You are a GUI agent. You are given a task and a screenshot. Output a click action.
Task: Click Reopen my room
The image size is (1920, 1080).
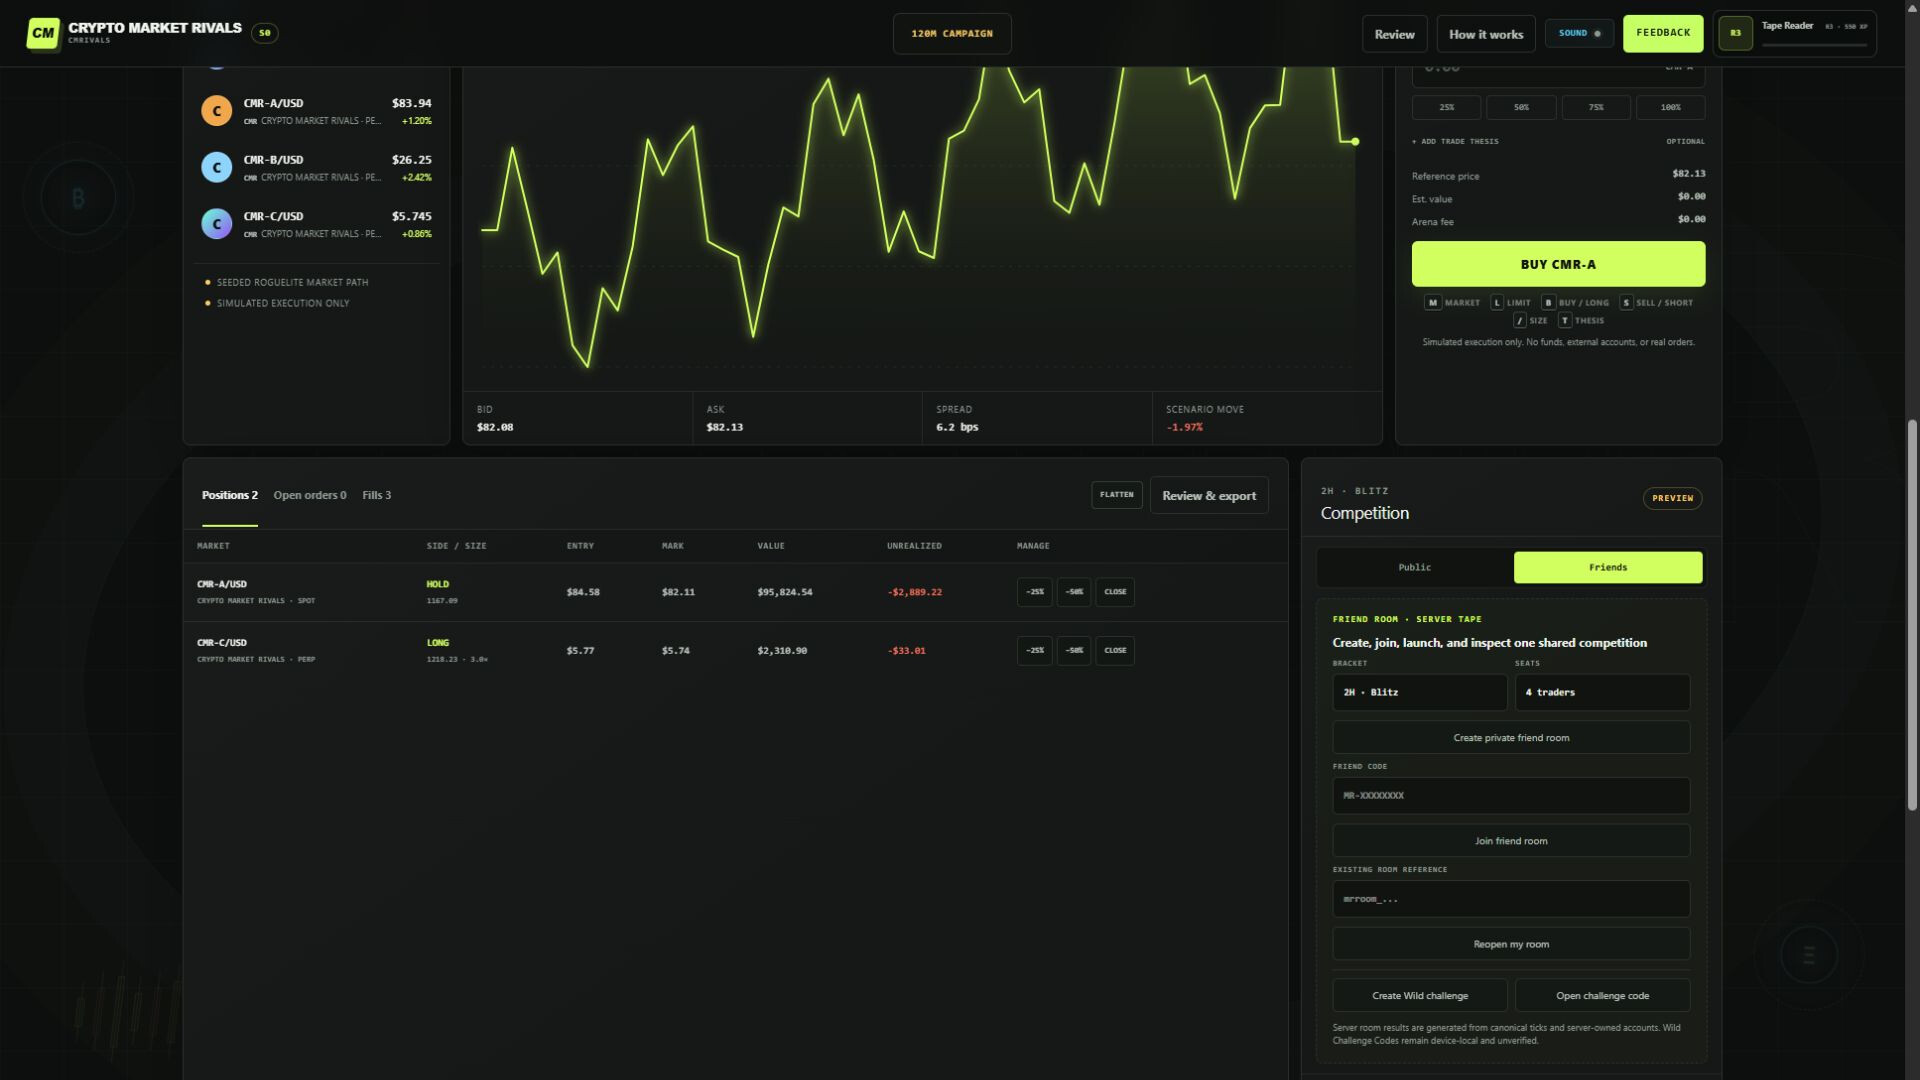point(1511,944)
